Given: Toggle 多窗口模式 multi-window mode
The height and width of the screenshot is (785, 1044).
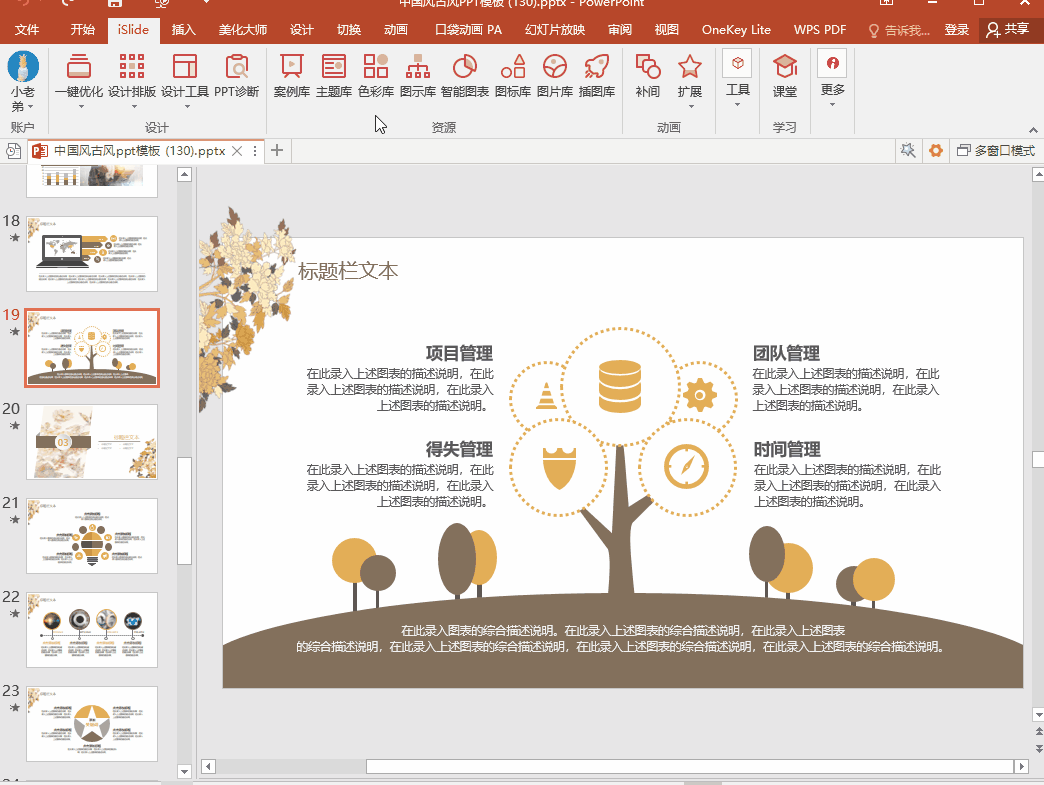Looking at the screenshot, I should pyautogui.click(x=995, y=151).
